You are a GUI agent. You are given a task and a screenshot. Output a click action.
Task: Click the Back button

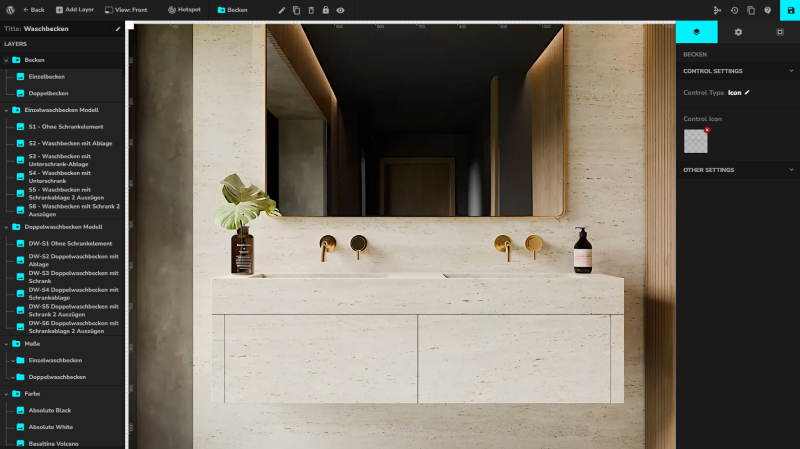pyautogui.click(x=34, y=10)
